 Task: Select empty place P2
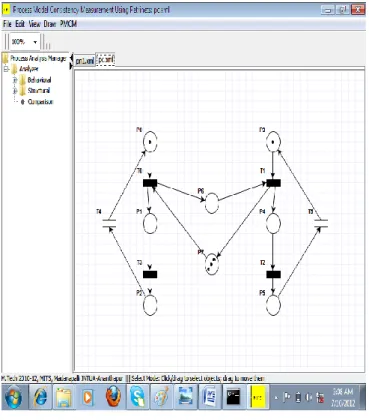150,305
